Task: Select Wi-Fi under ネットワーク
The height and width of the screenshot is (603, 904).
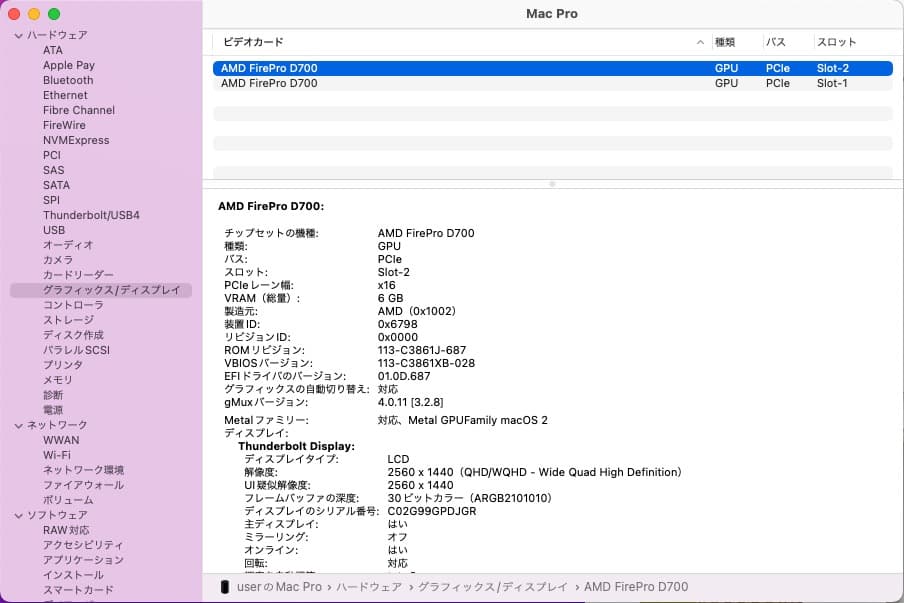Action: (56, 455)
